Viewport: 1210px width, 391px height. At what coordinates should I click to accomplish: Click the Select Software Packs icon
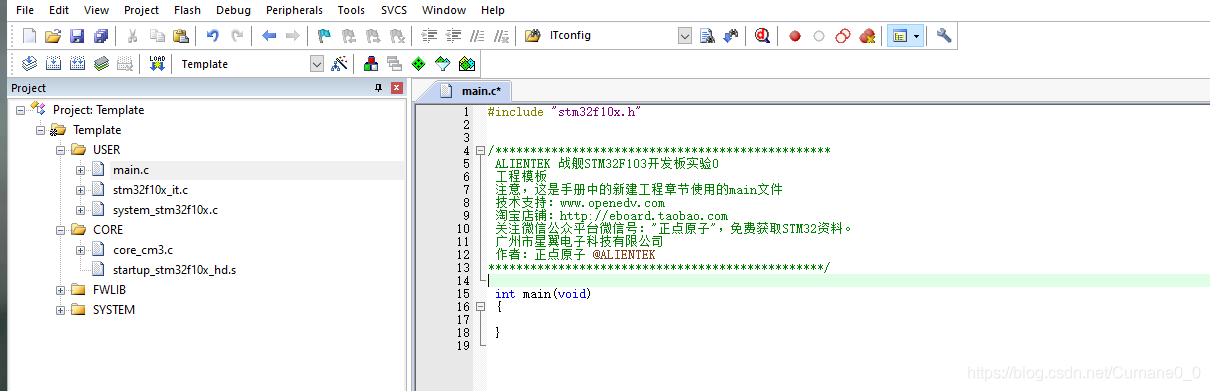(x=443, y=64)
